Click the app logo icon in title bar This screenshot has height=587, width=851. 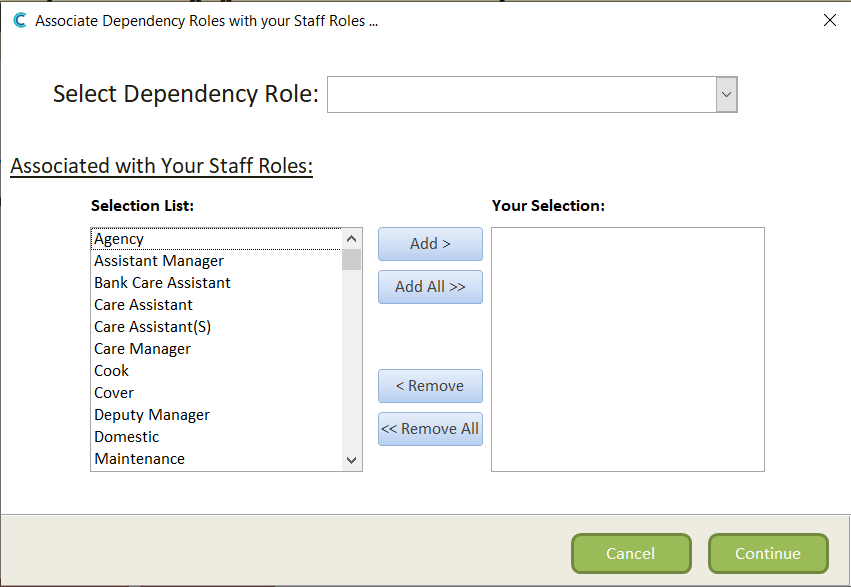pos(19,20)
